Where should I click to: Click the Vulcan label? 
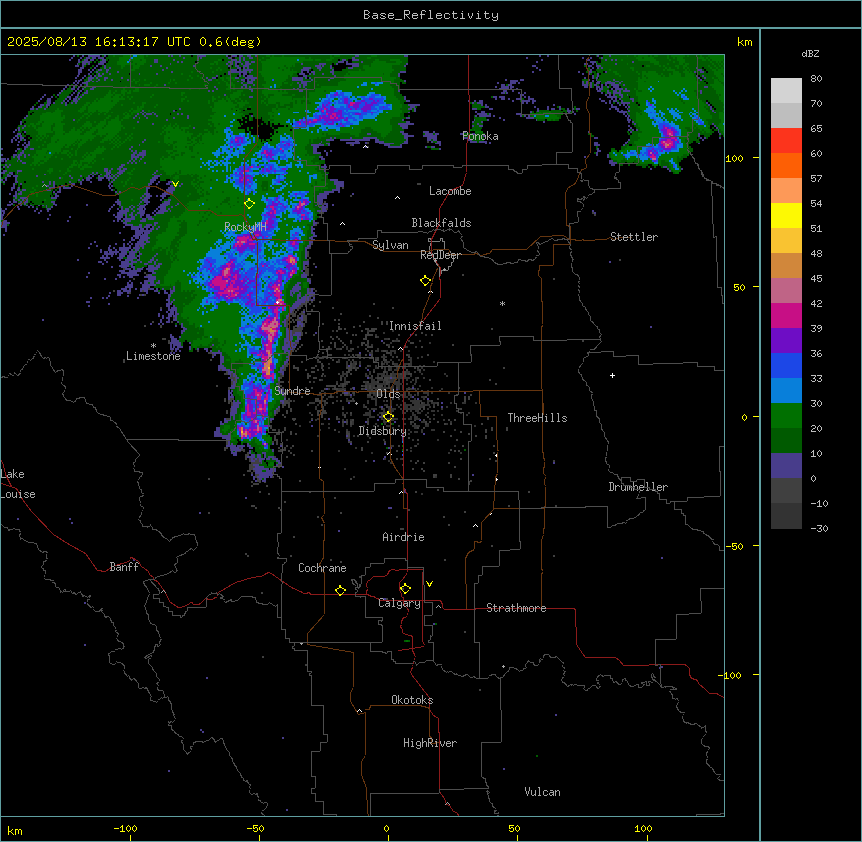tap(543, 792)
